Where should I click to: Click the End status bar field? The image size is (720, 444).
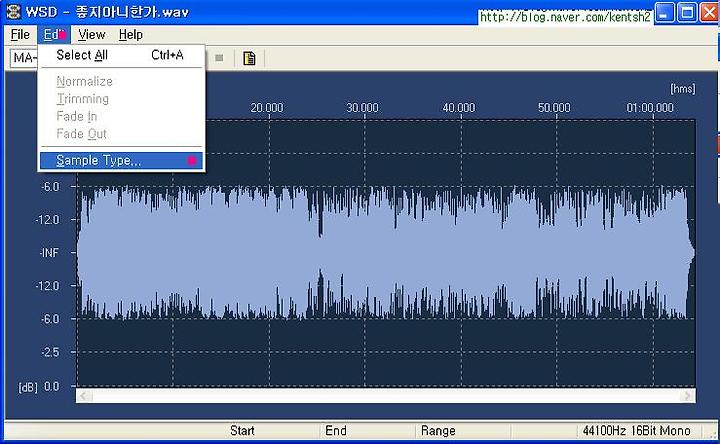[x=336, y=431]
